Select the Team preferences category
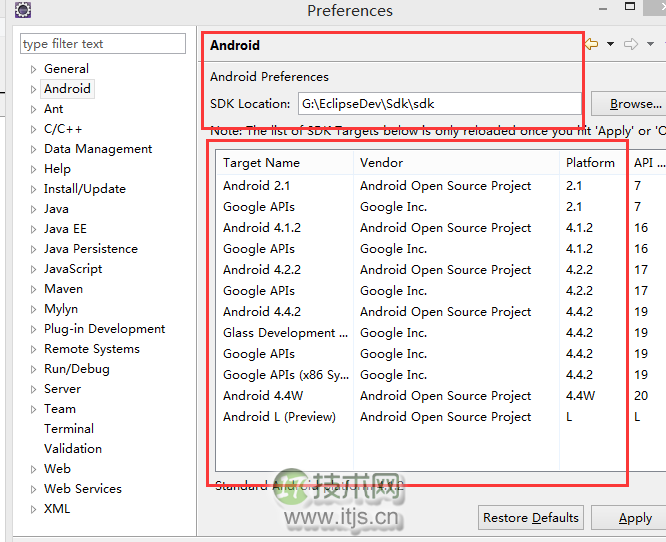This screenshot has height=542, width=666. point(60,409)
